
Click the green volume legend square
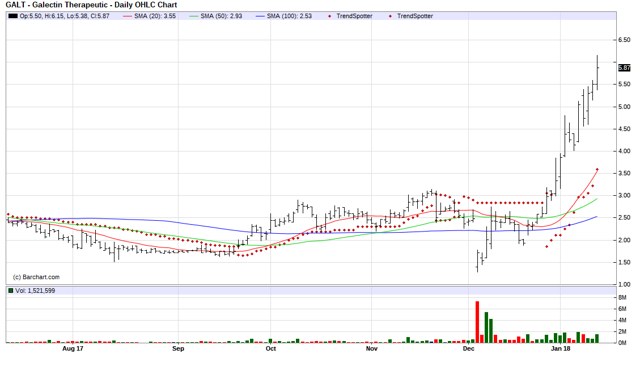[11, 291]
